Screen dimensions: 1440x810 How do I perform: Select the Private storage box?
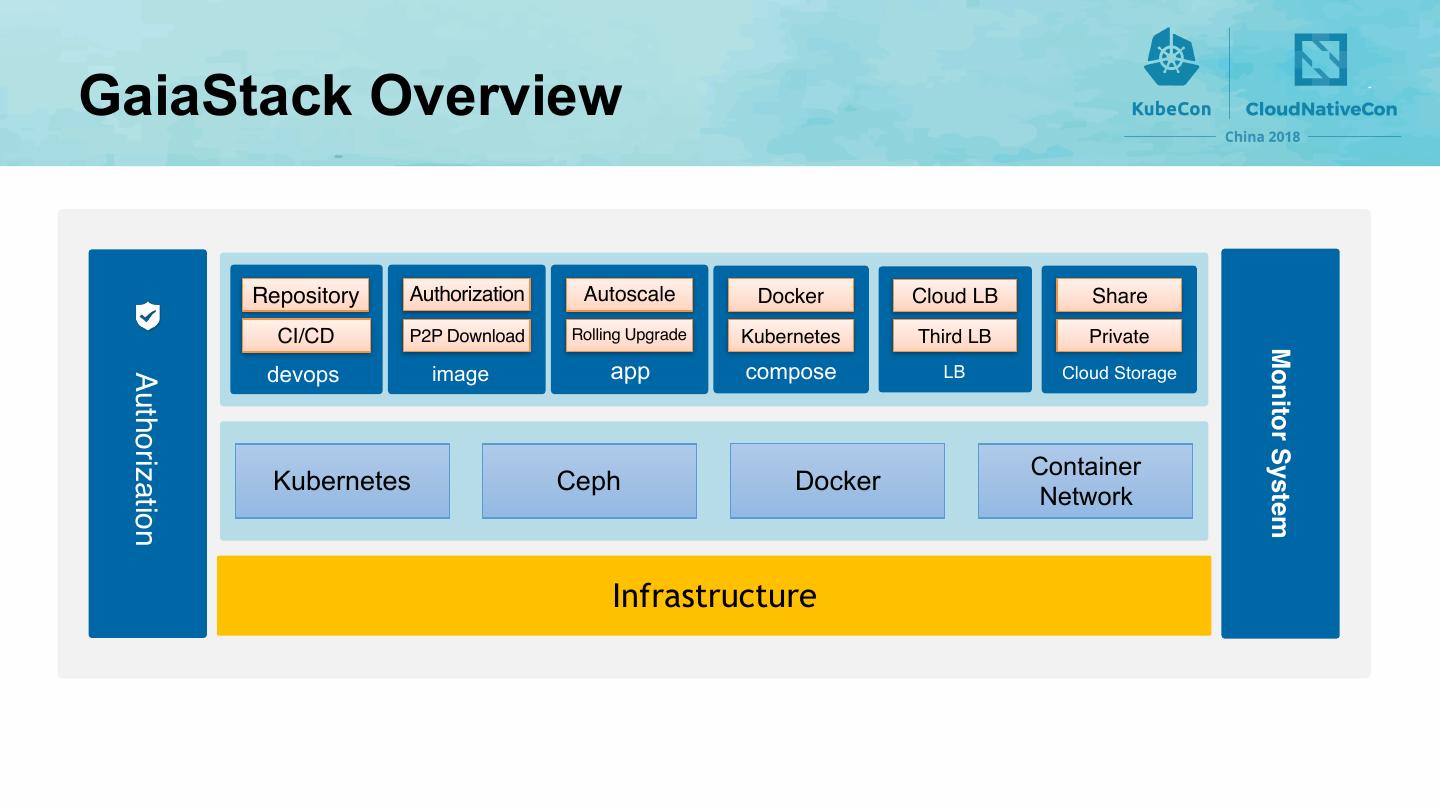pos(1119,336)
